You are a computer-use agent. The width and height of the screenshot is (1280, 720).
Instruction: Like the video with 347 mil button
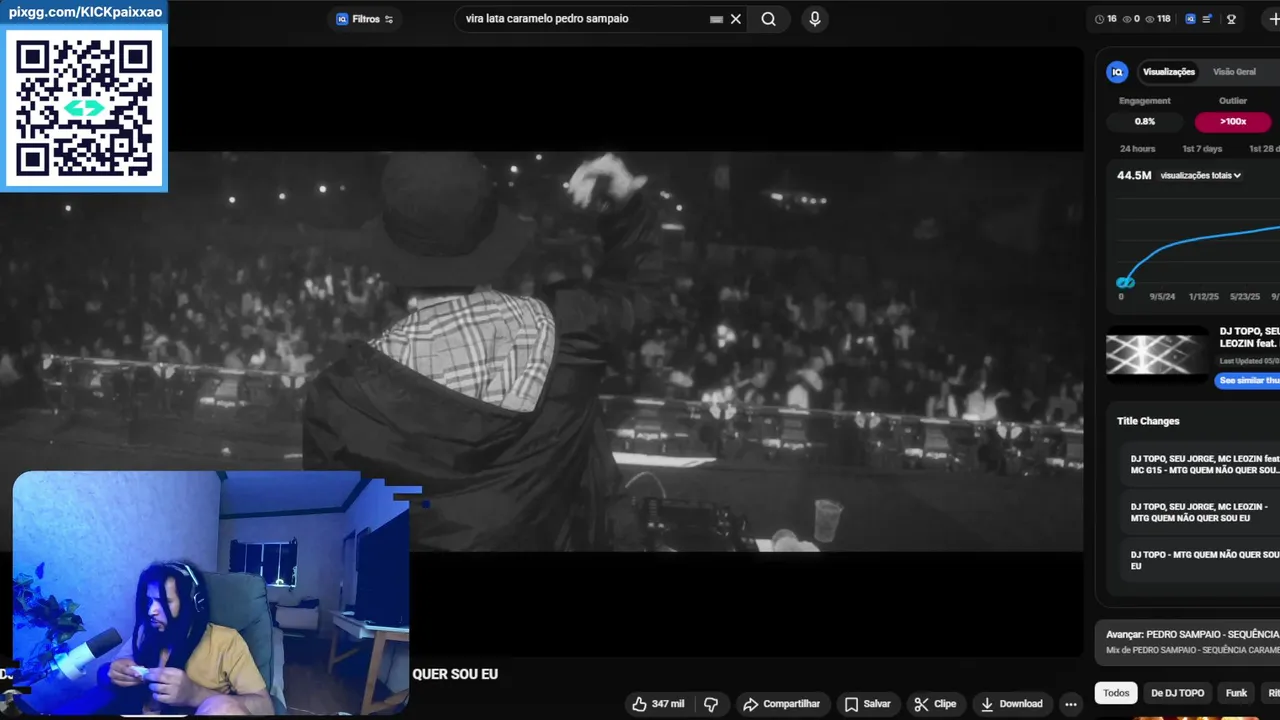coord(657,704)
